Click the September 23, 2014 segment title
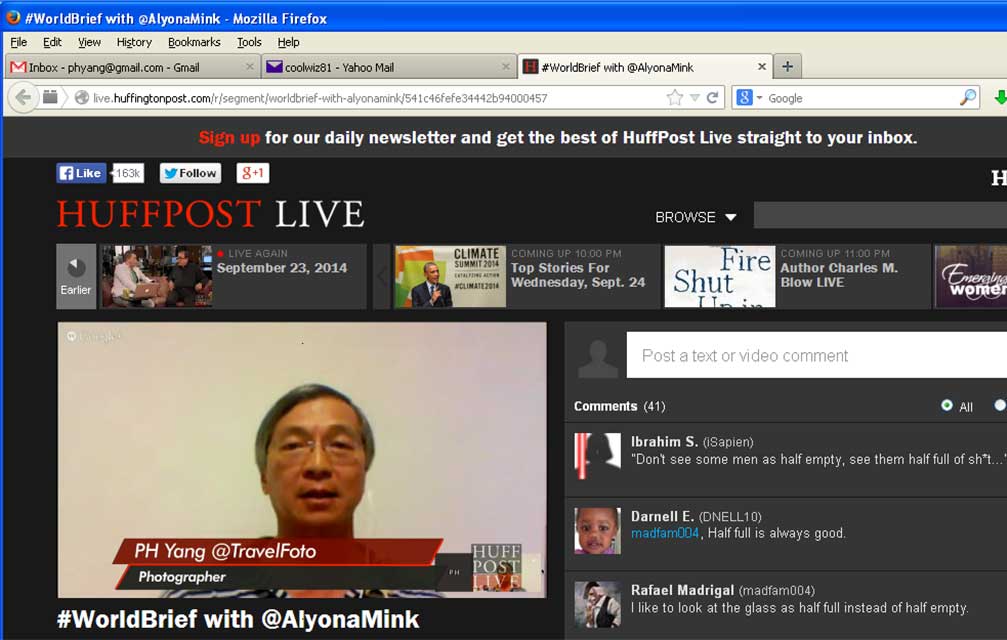 tap(281, 268)
